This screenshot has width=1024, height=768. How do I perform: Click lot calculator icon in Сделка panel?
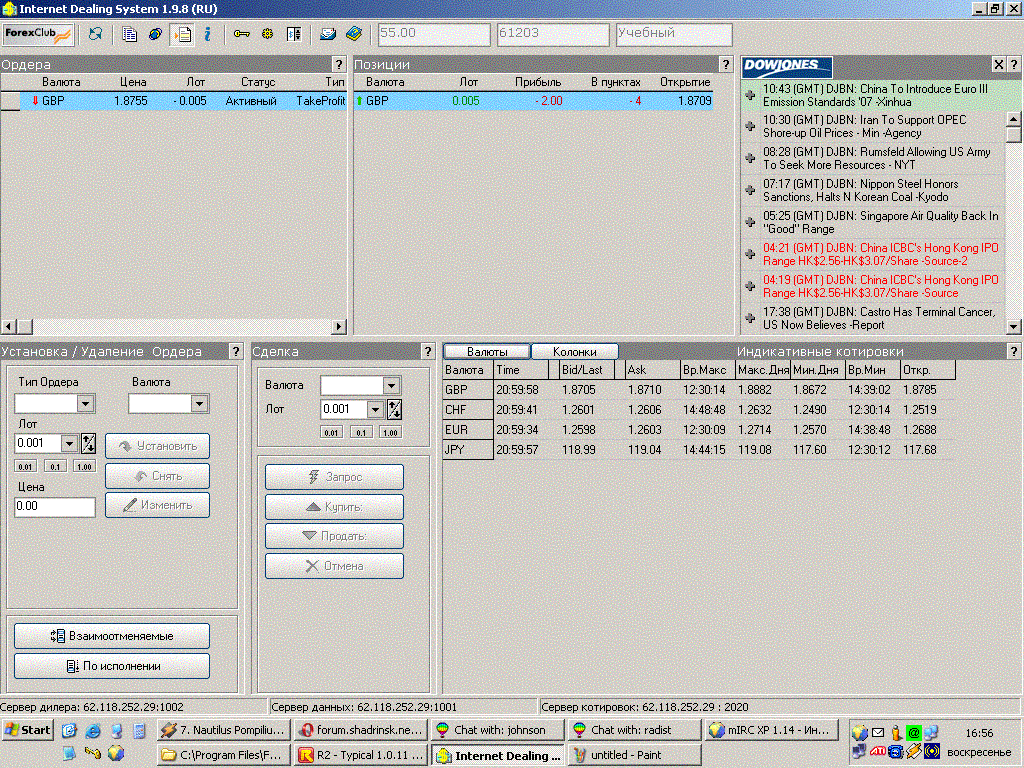[394, 409]
